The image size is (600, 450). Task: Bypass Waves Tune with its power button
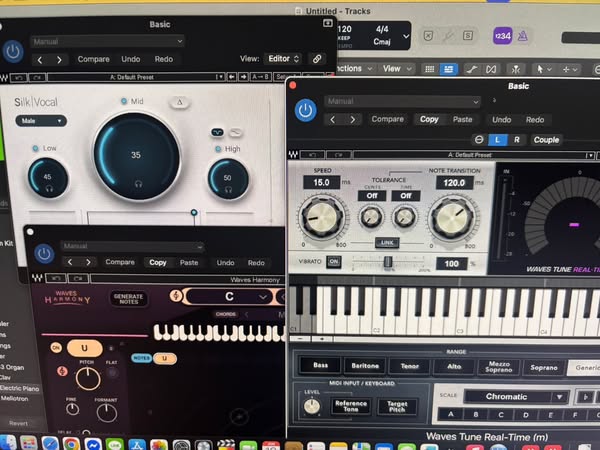306,110
